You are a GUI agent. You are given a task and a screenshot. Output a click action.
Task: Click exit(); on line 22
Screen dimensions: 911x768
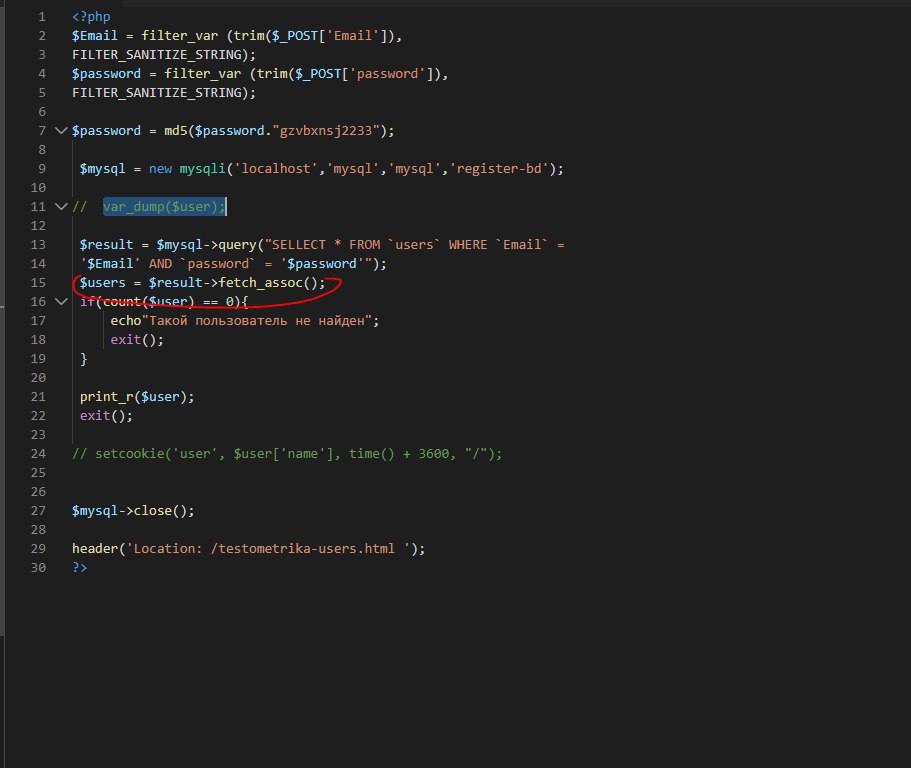(106, 416)
